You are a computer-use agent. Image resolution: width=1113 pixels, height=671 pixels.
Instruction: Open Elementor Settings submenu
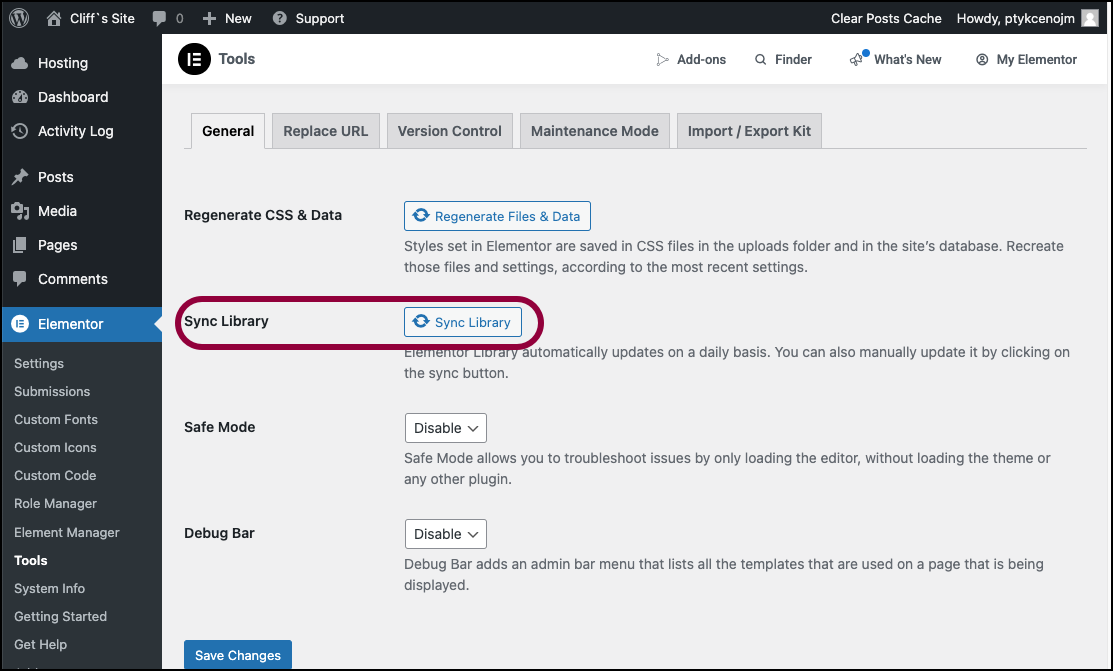pyautogui.click(x=39, y=364)
